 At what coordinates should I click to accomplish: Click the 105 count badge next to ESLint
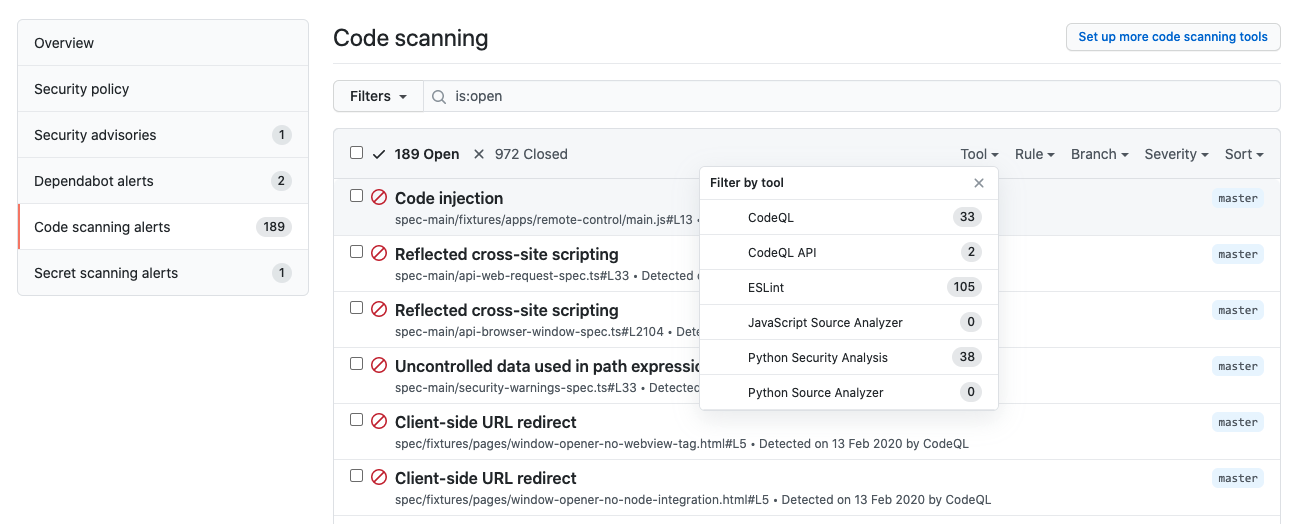coord(964,287)
